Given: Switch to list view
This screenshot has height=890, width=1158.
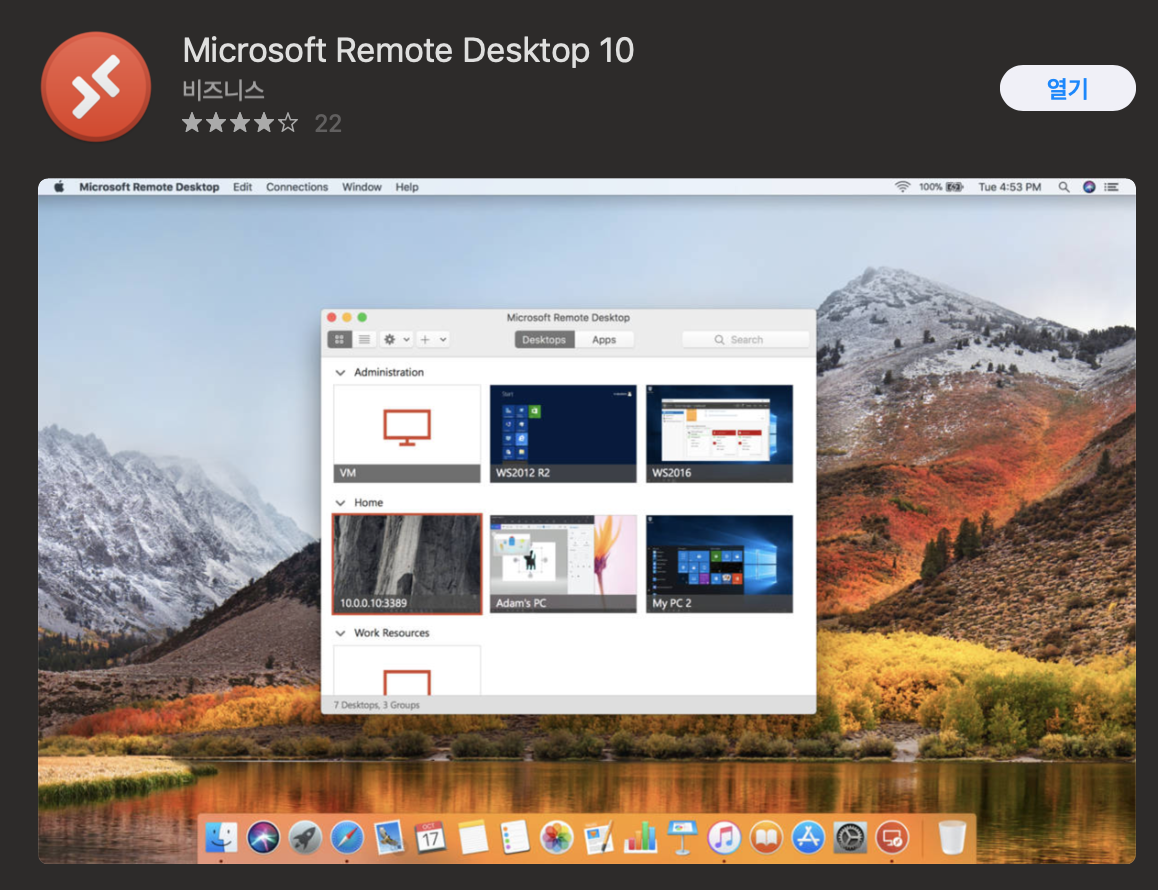Looking at the screenshot, I should click(364, 339).
